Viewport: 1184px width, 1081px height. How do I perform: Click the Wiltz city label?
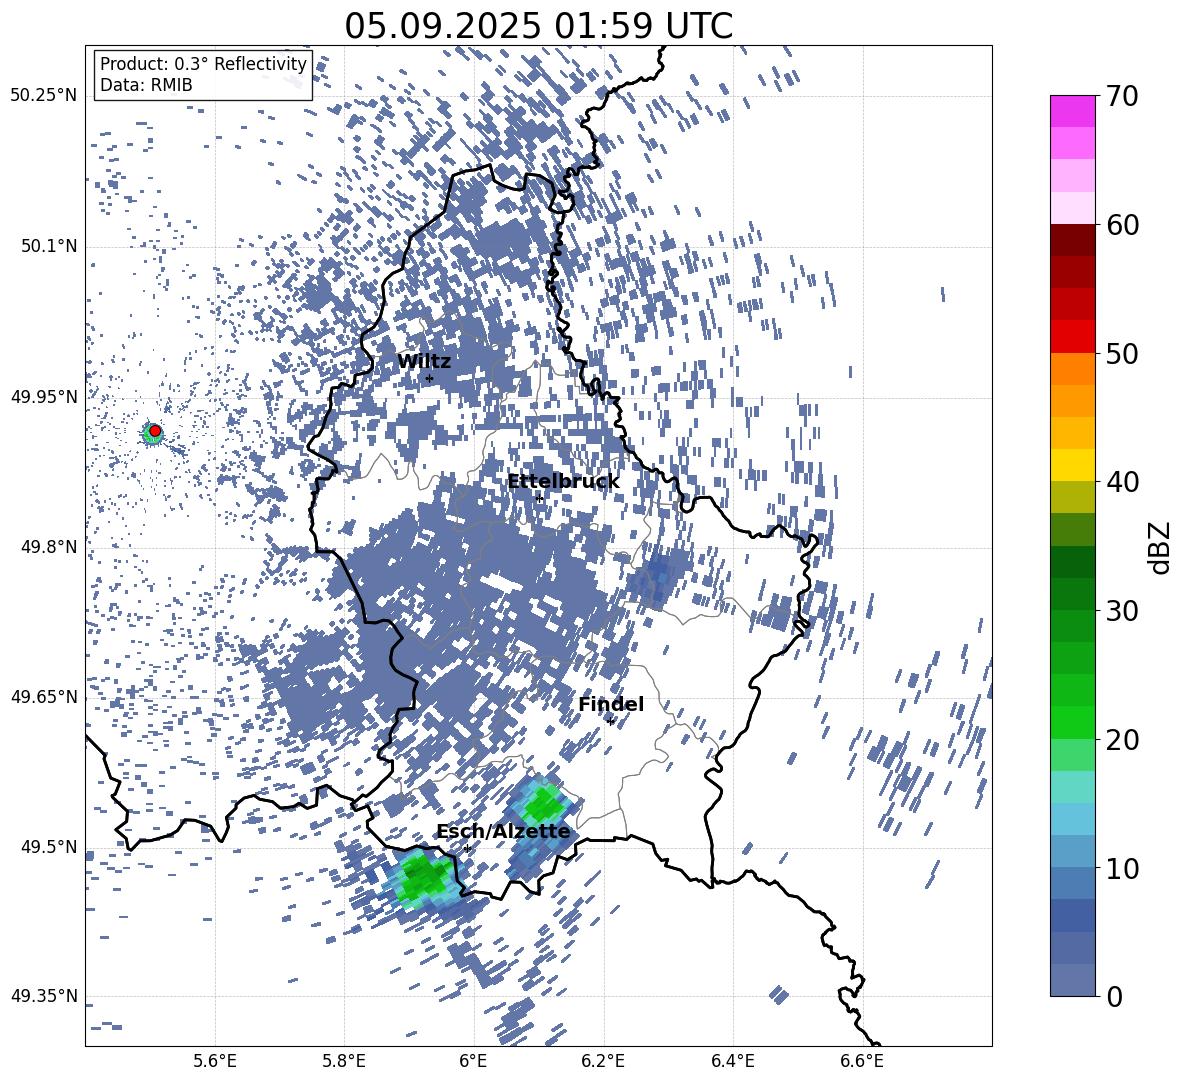[x=424, y=362]
